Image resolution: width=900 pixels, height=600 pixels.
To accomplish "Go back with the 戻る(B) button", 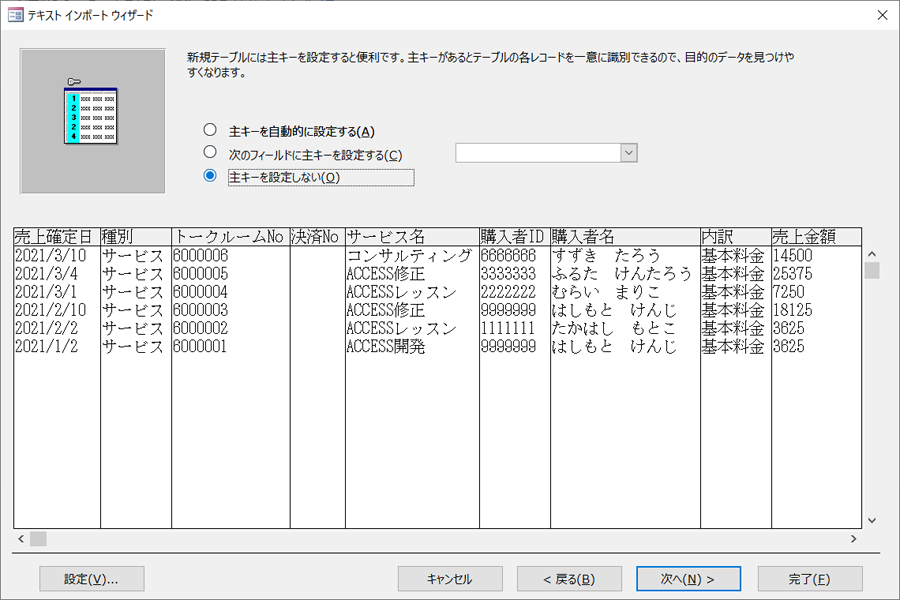I will (x=569, y=579).
